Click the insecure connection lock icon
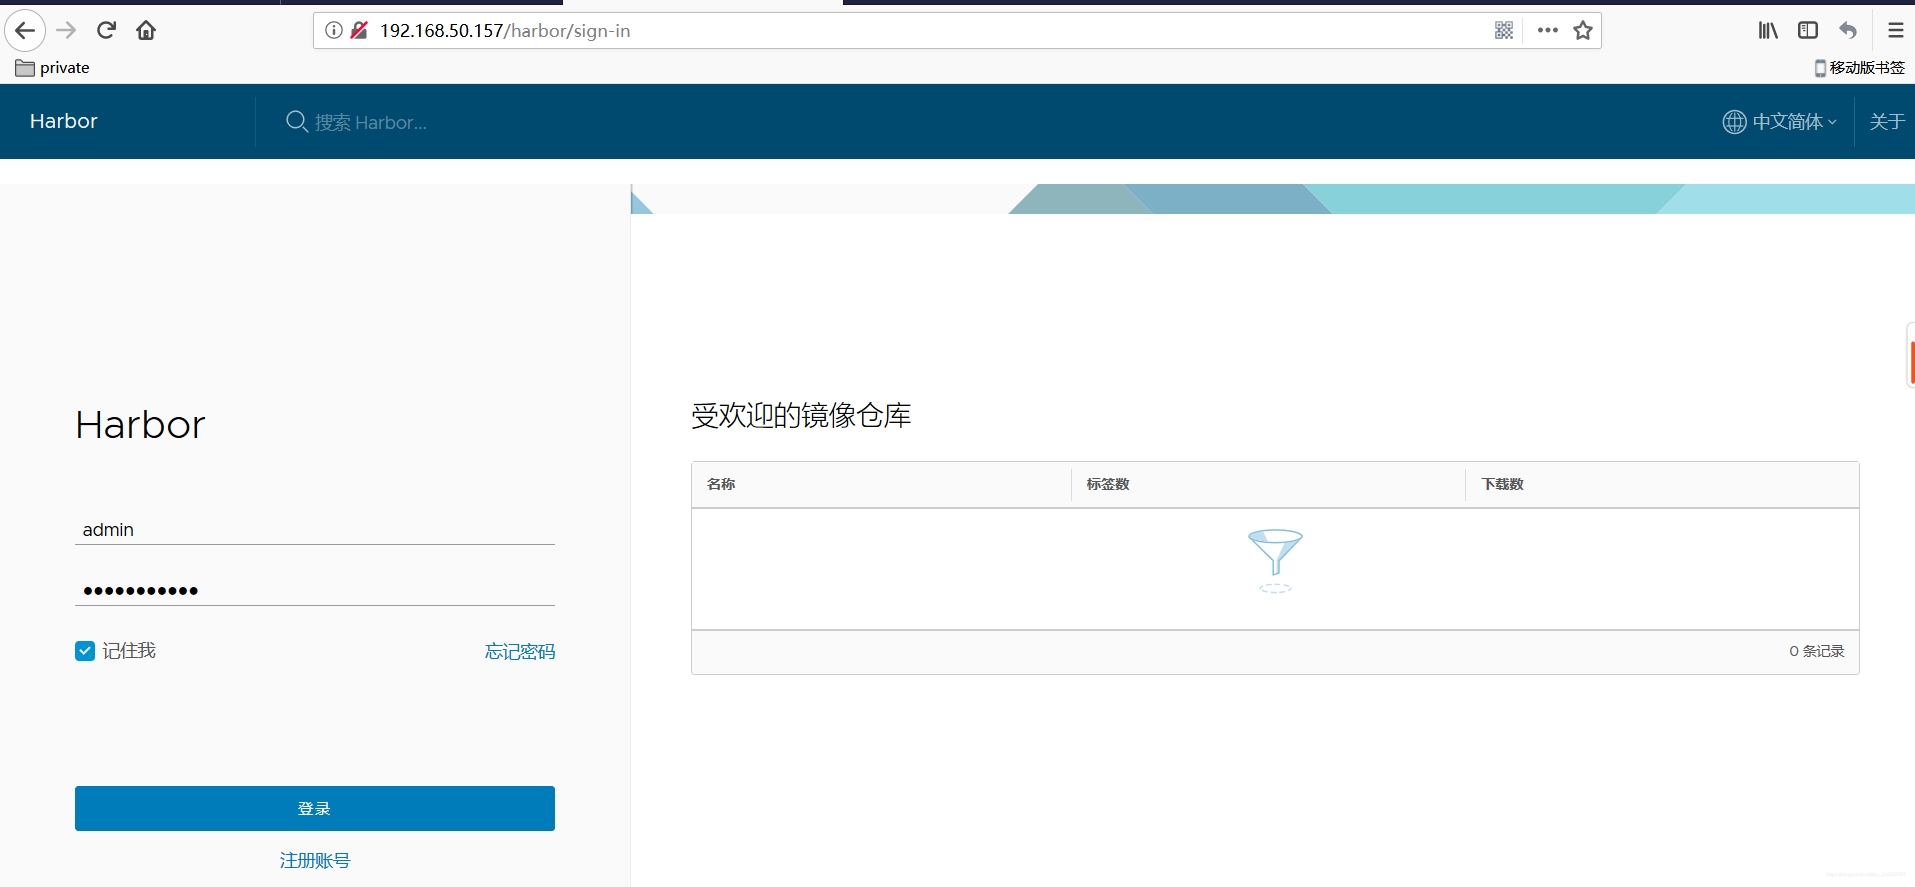 [x=359, y=30]
